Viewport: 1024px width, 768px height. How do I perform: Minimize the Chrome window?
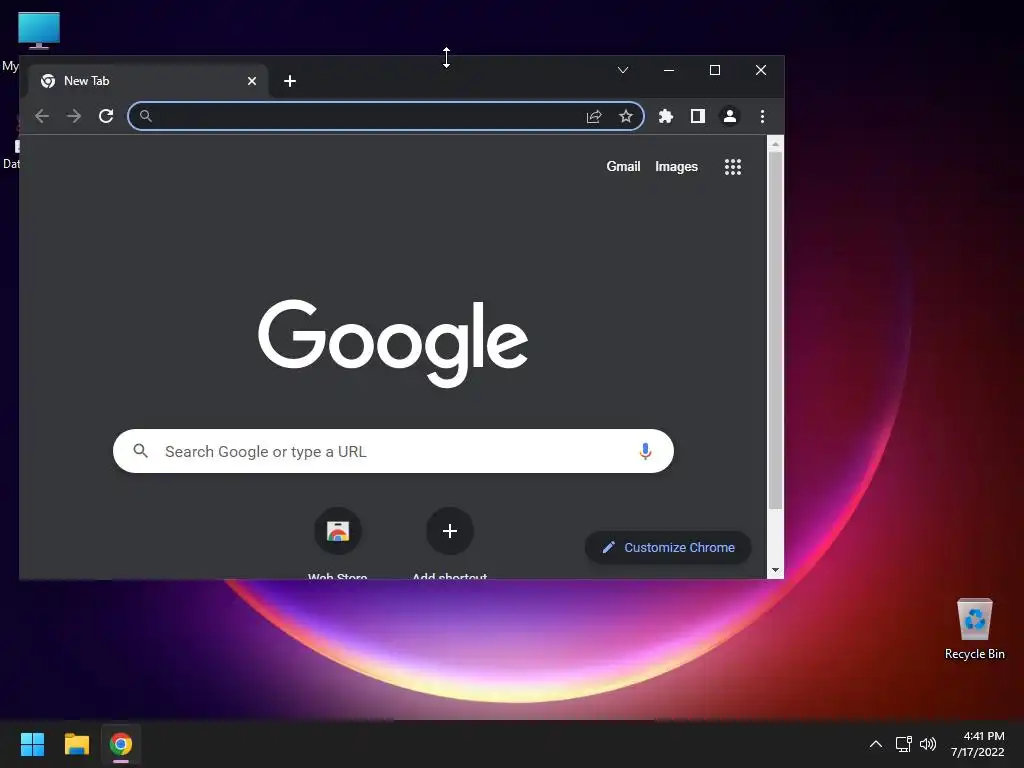(669, 70)
